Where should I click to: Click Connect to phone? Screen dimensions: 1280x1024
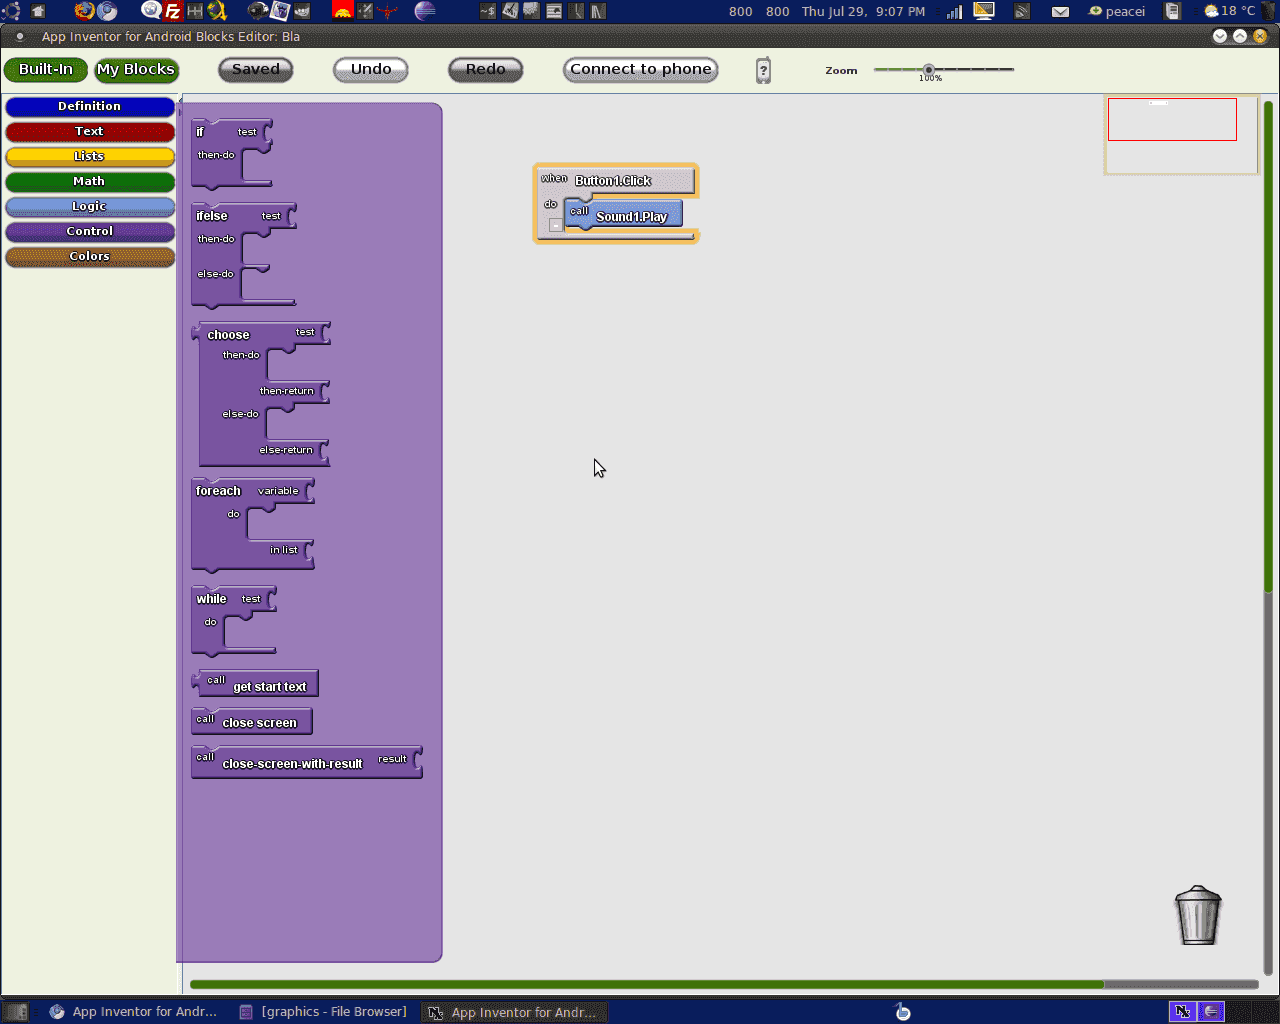(641, 69)
